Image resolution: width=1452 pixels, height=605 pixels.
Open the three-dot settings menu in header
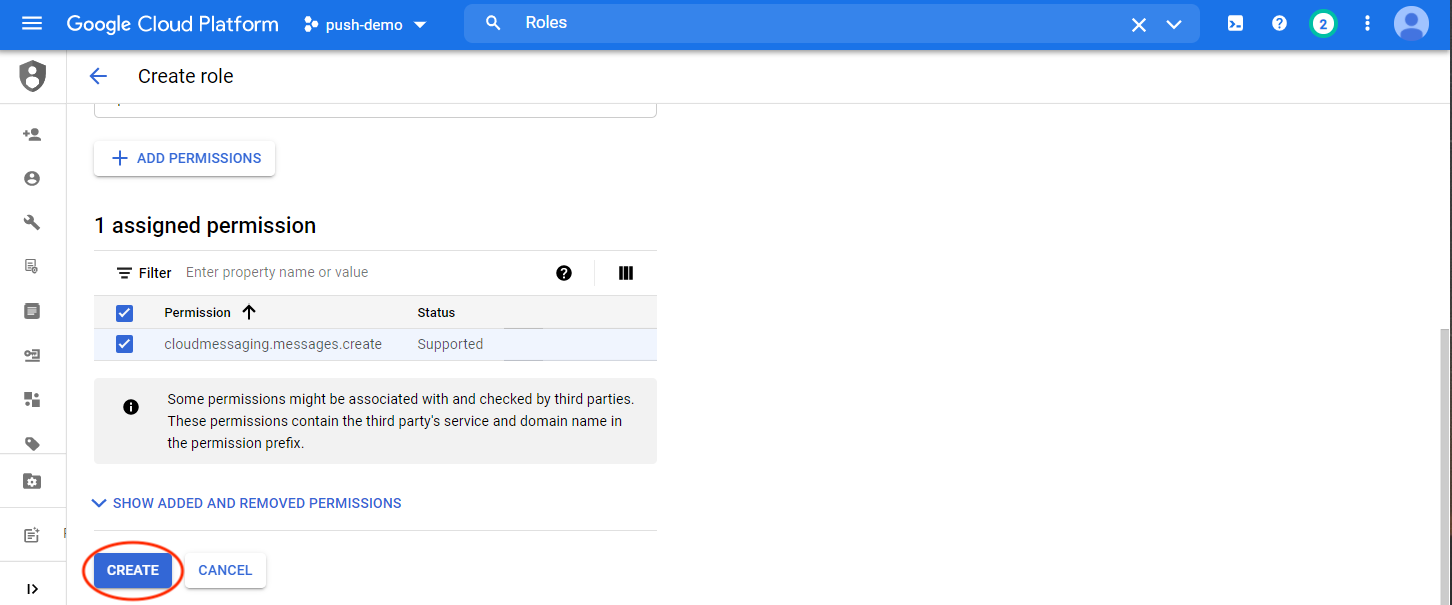pos(1367,23)
